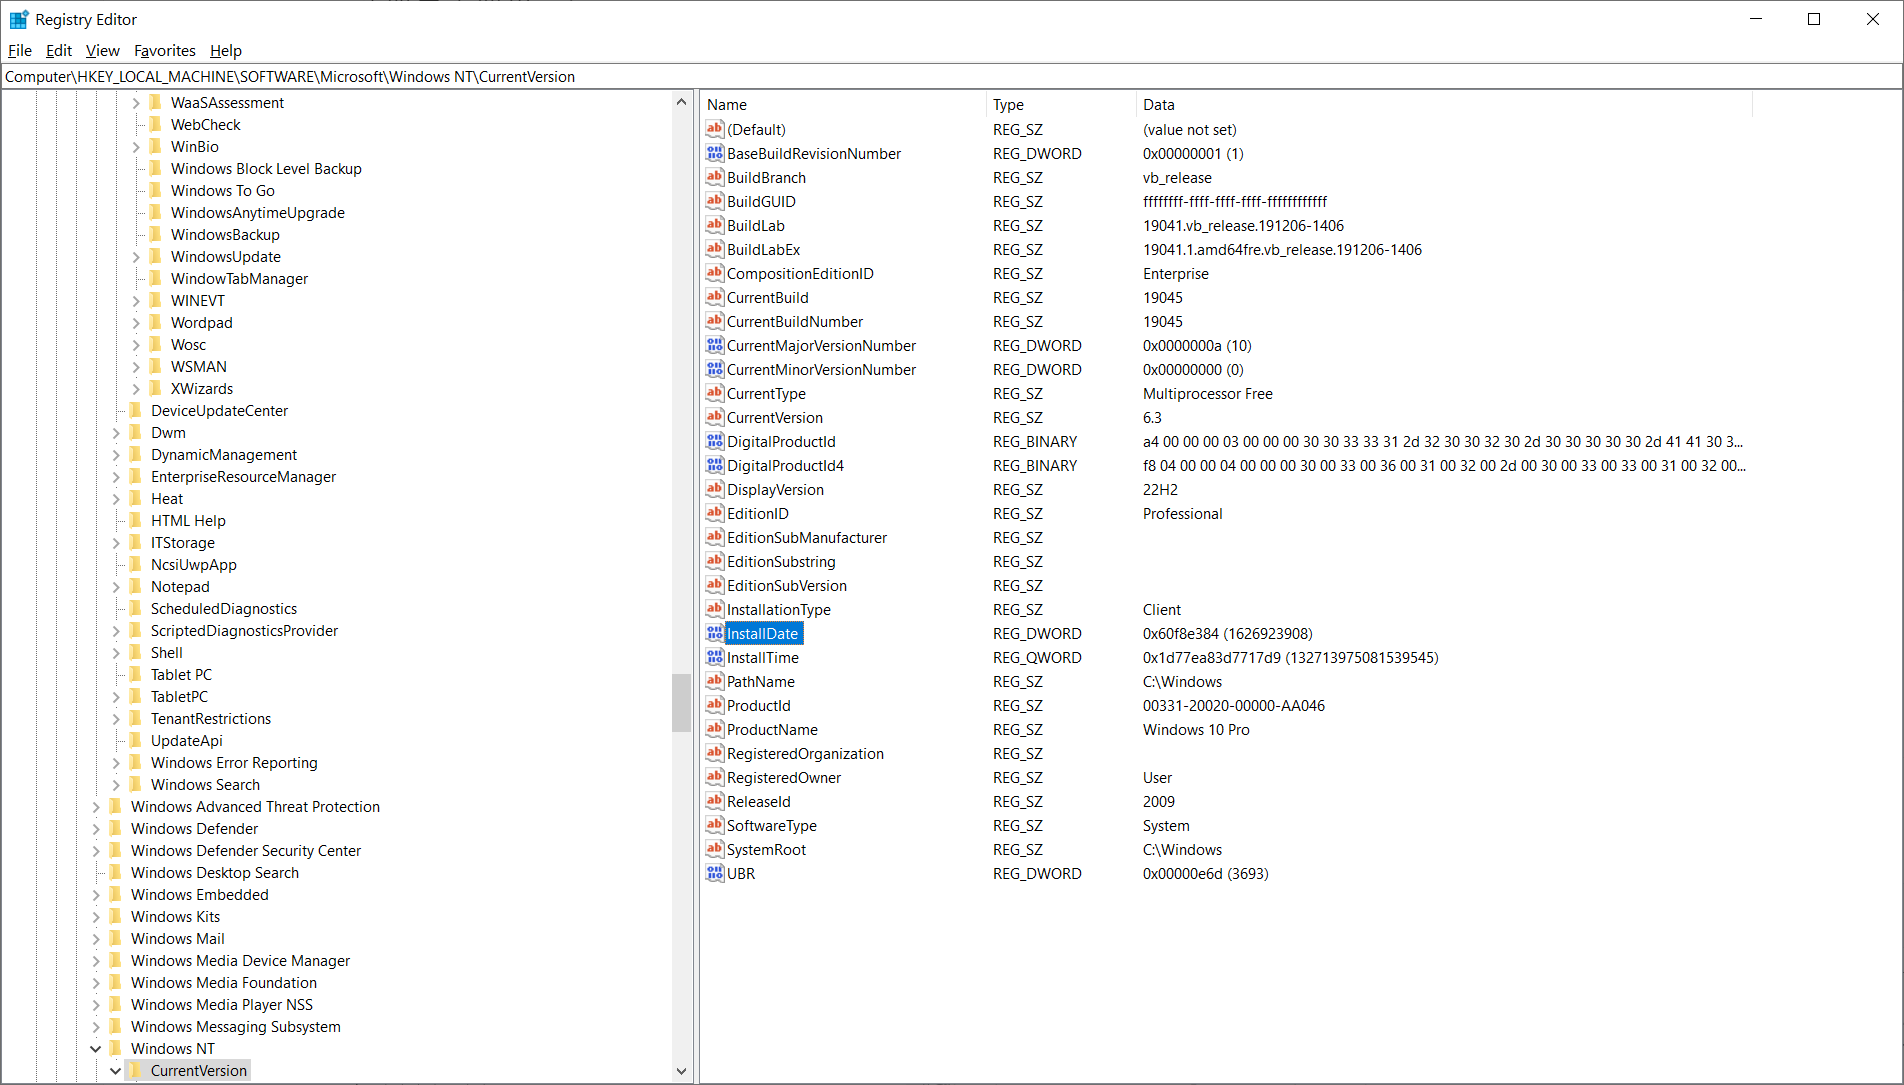Select the InstallTime QWORD icon
Image resolution: width=1904 pixels, height=1085 pixels.
coord(714,657)
